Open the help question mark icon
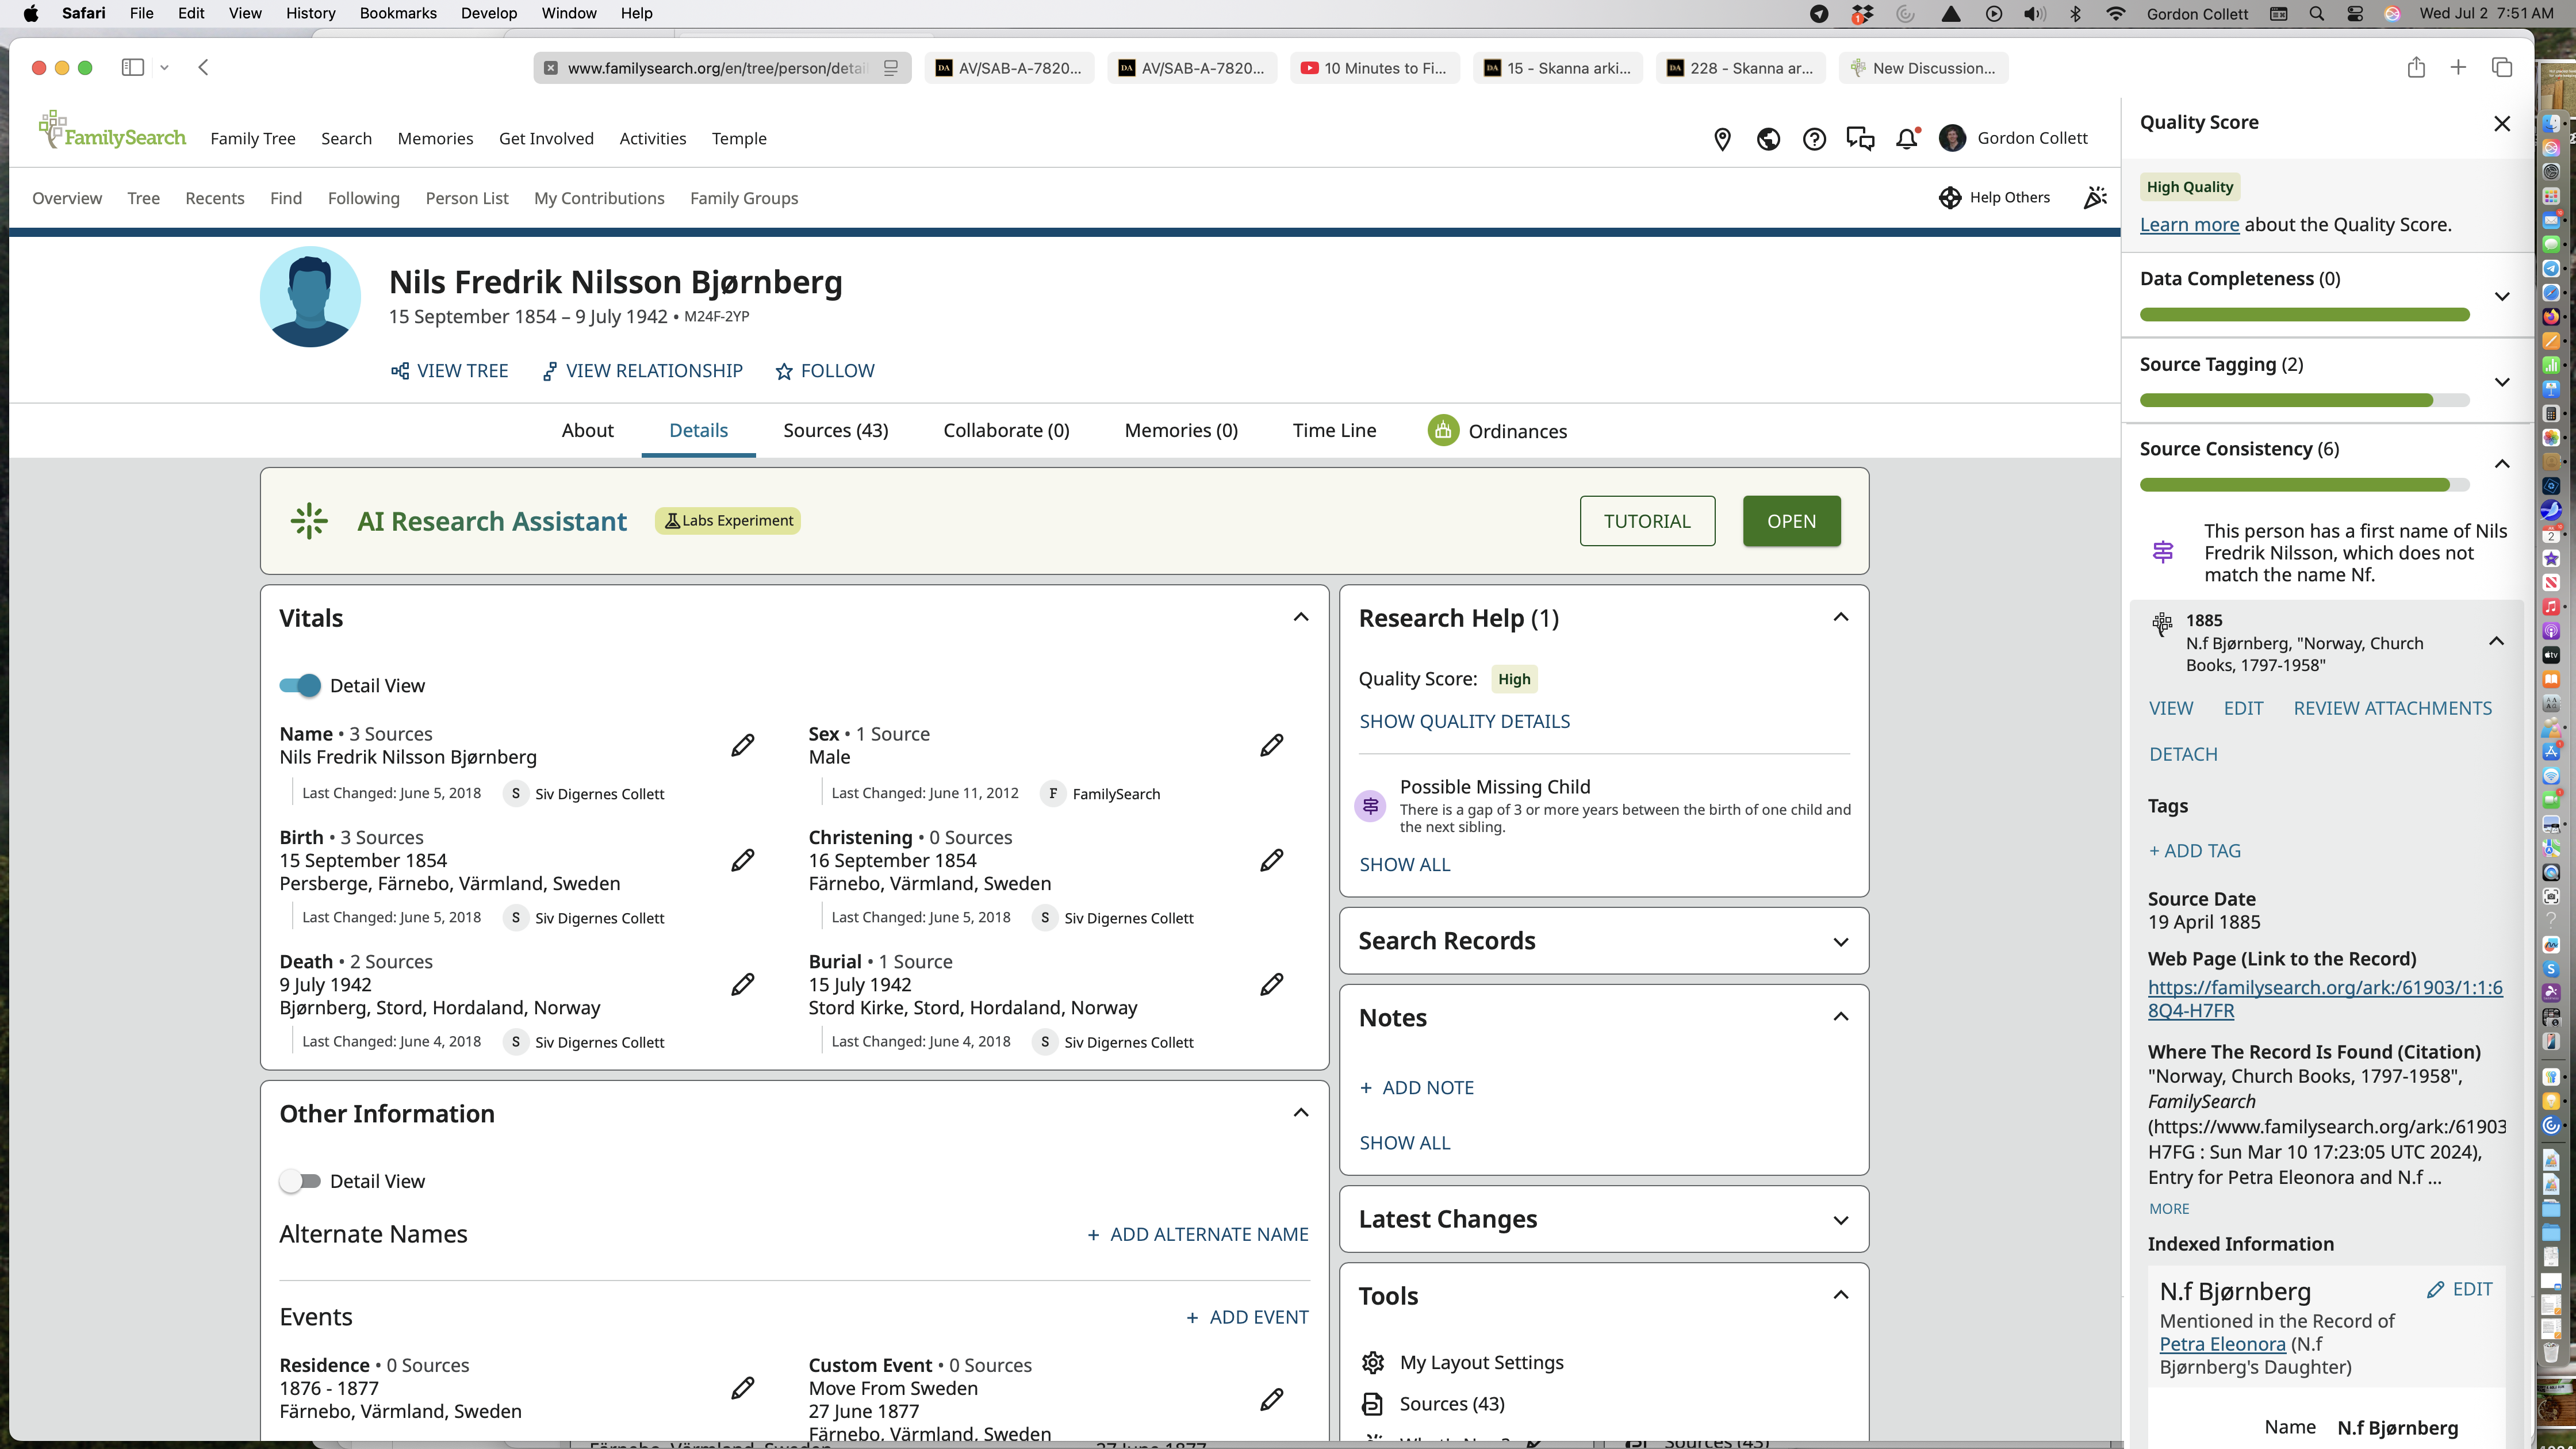The width and height of the screenshot is (2576, 1449). point(1814,139)
